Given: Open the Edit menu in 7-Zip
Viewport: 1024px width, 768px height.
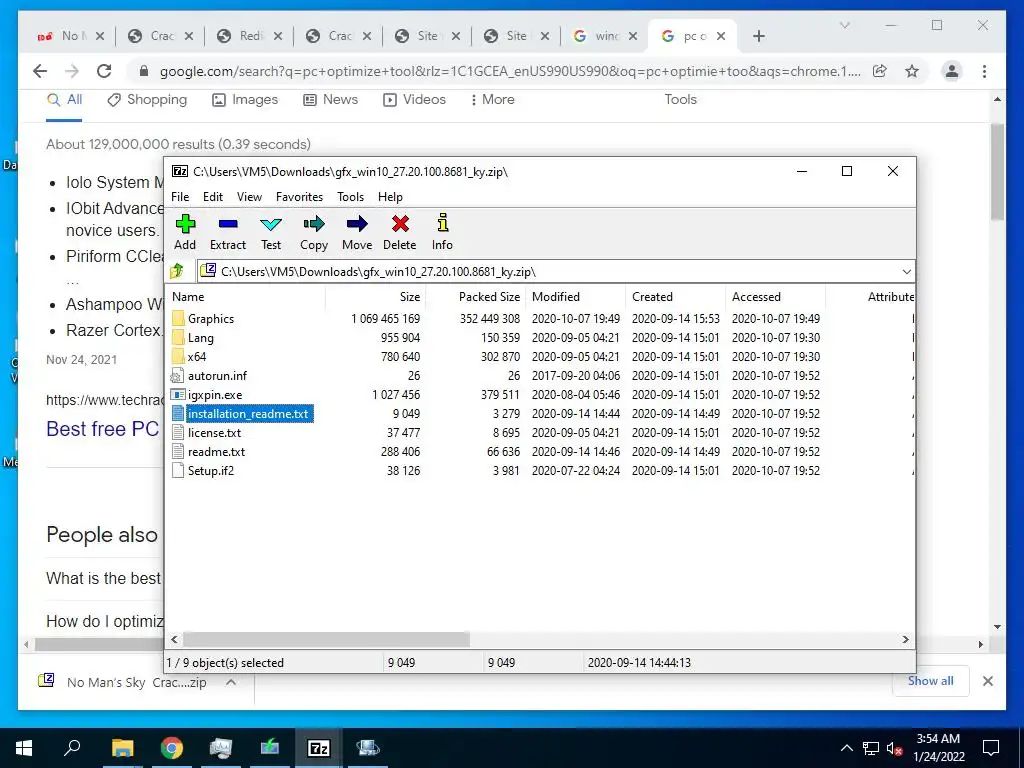Looking at the screenshot, I should tap(213, 197).
